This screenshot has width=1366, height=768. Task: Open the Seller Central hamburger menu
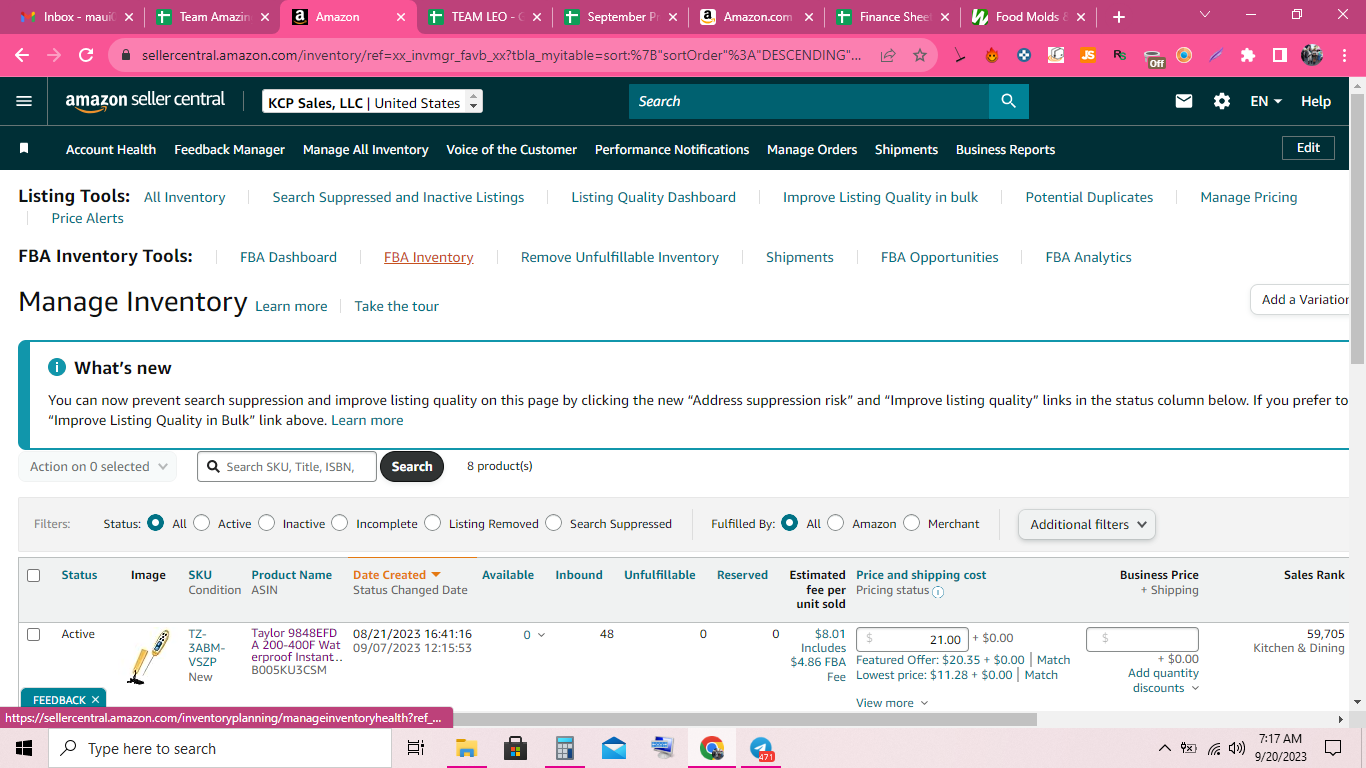click(25, 101)
